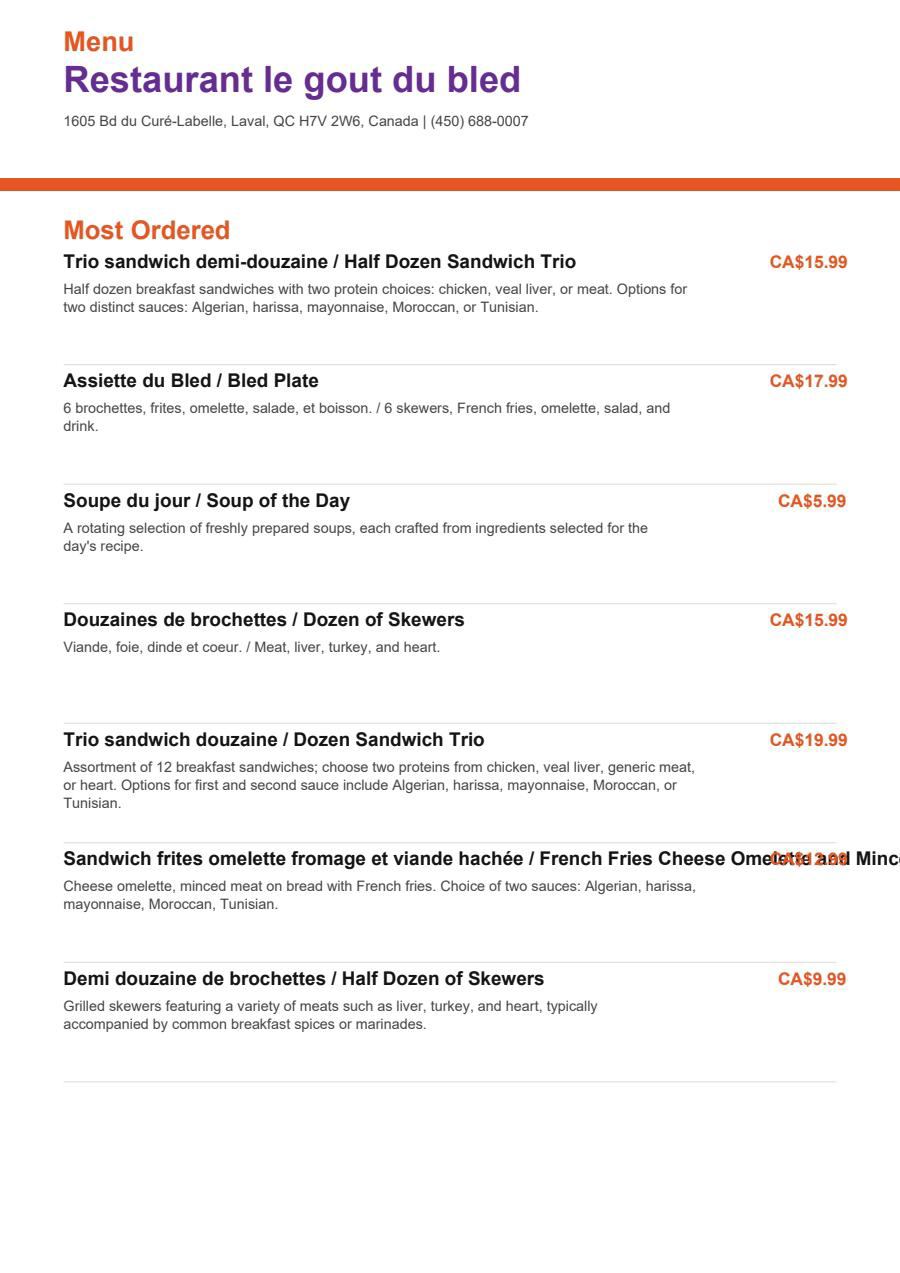Viewport: 900px width, 1273px height.
Task: Click the CA$19.99 price
Action: coord(808,740)
